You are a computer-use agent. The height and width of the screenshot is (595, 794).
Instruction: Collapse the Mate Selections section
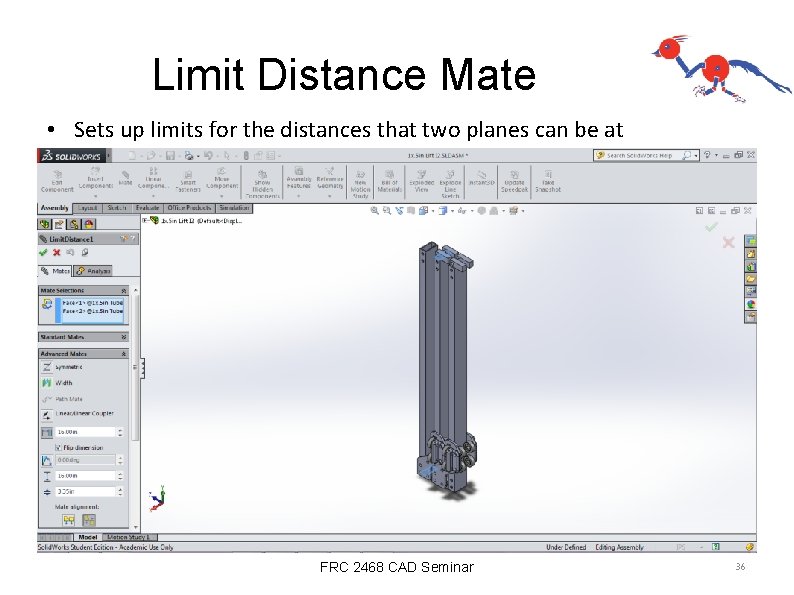coord(124,290)
